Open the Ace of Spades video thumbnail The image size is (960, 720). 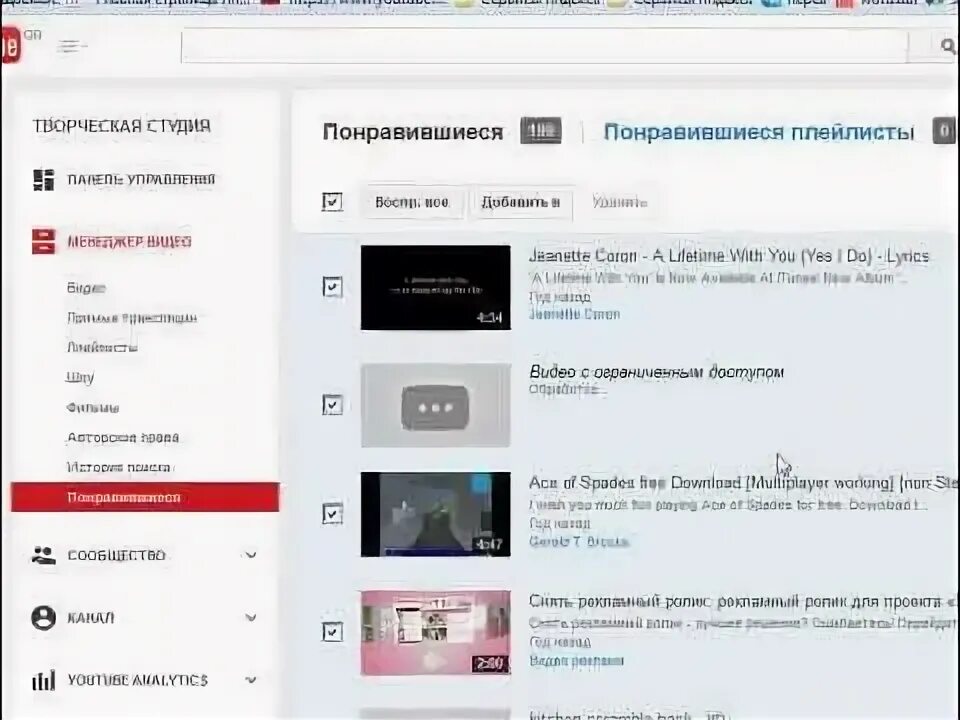pyautogui.click(x=435, y=514)
